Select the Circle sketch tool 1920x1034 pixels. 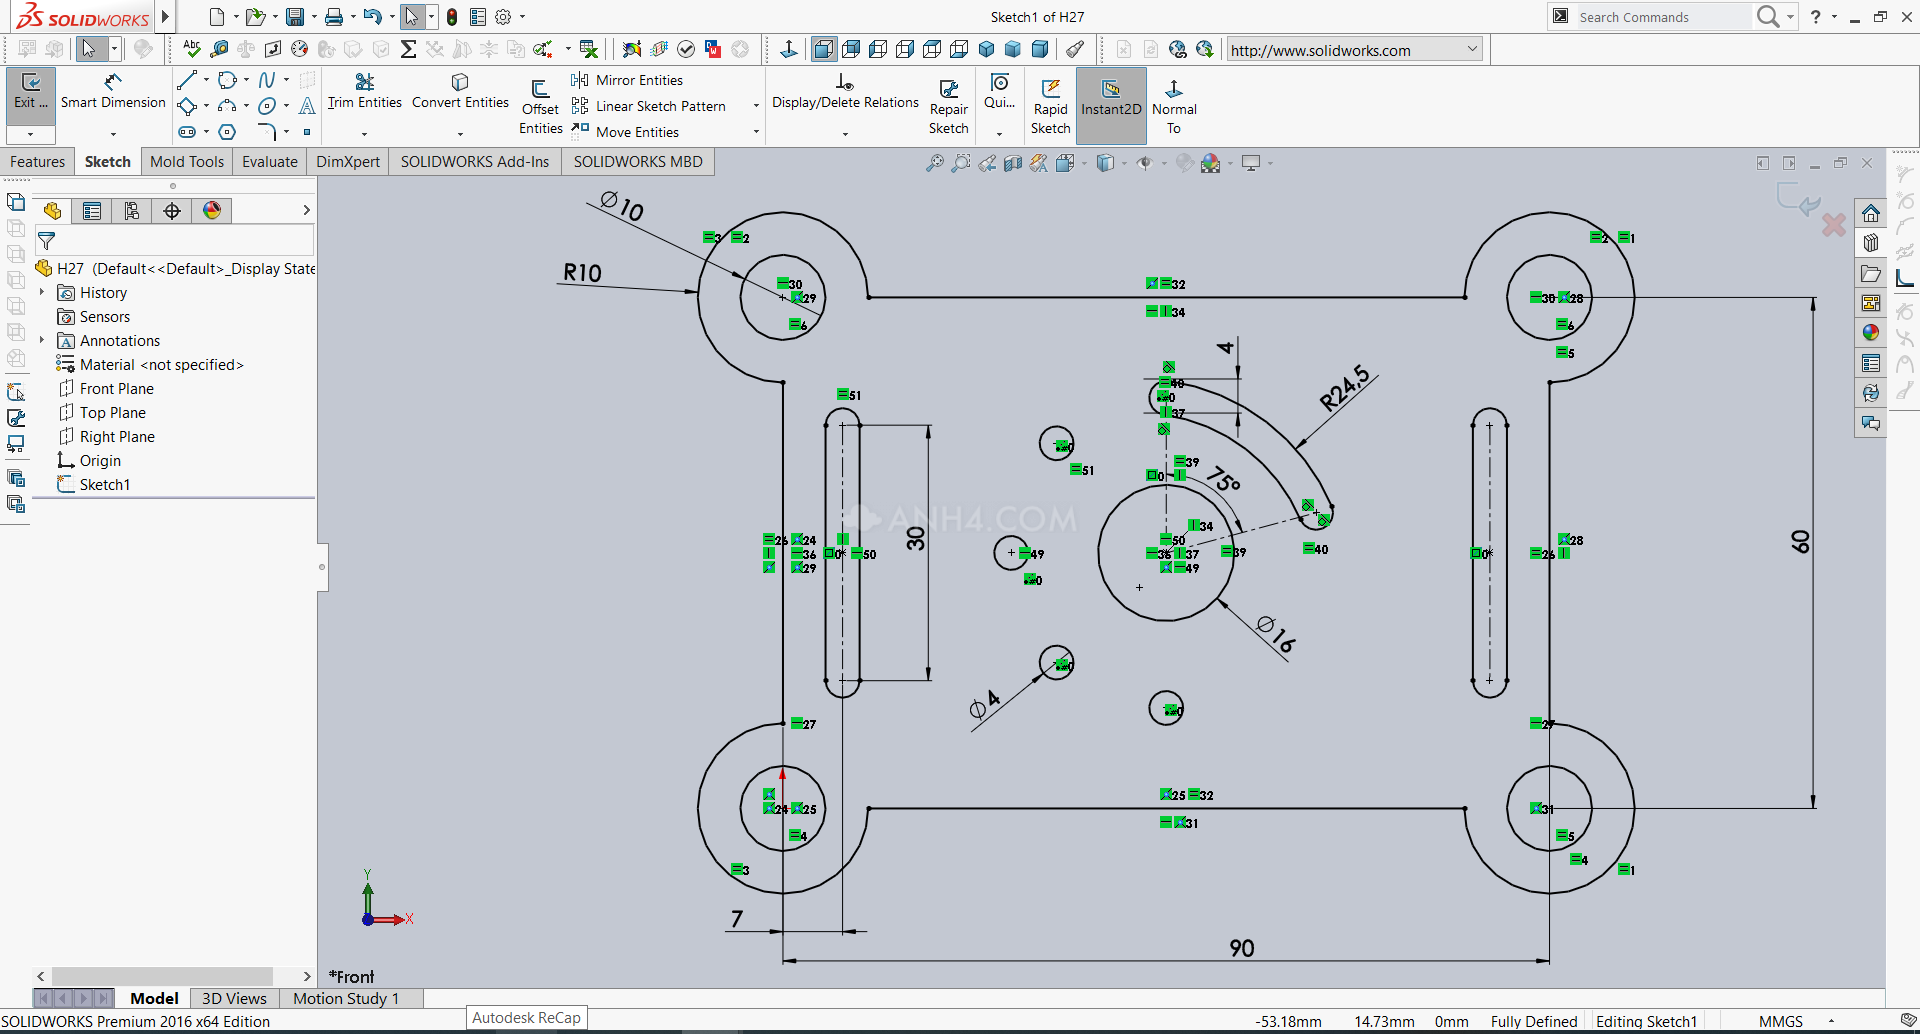[x=227, y=80]
